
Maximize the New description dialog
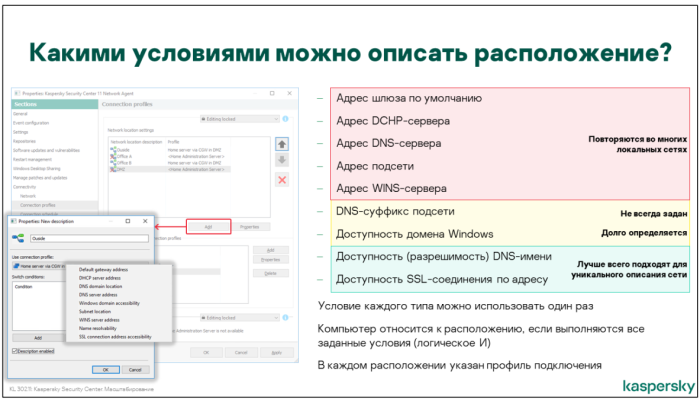pos(128,221)
